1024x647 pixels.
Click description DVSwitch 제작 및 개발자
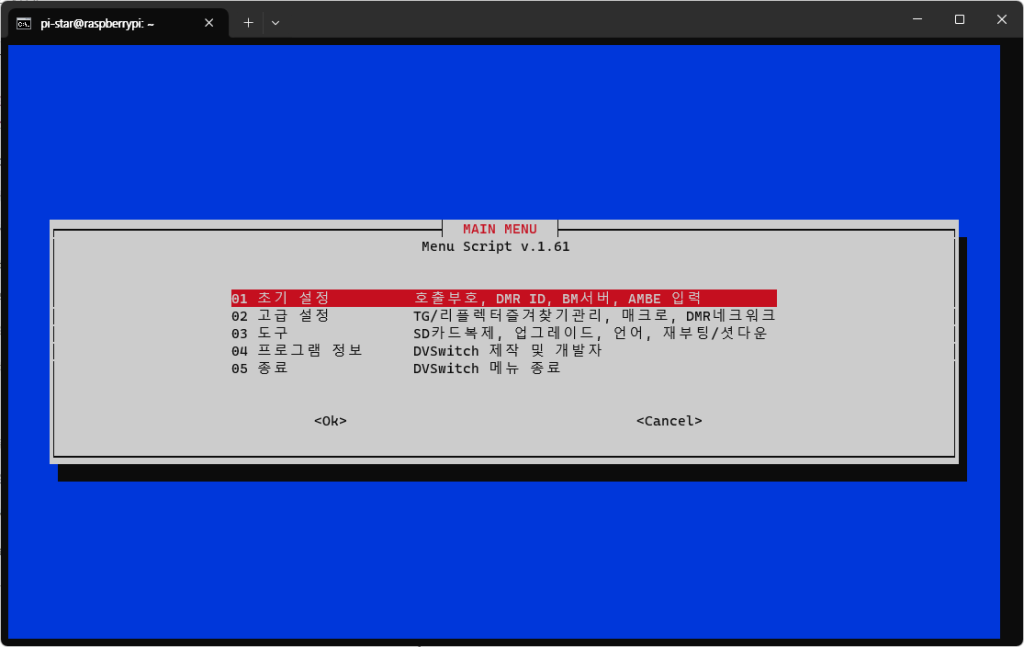pyautogui.click(x=507, y=351)
